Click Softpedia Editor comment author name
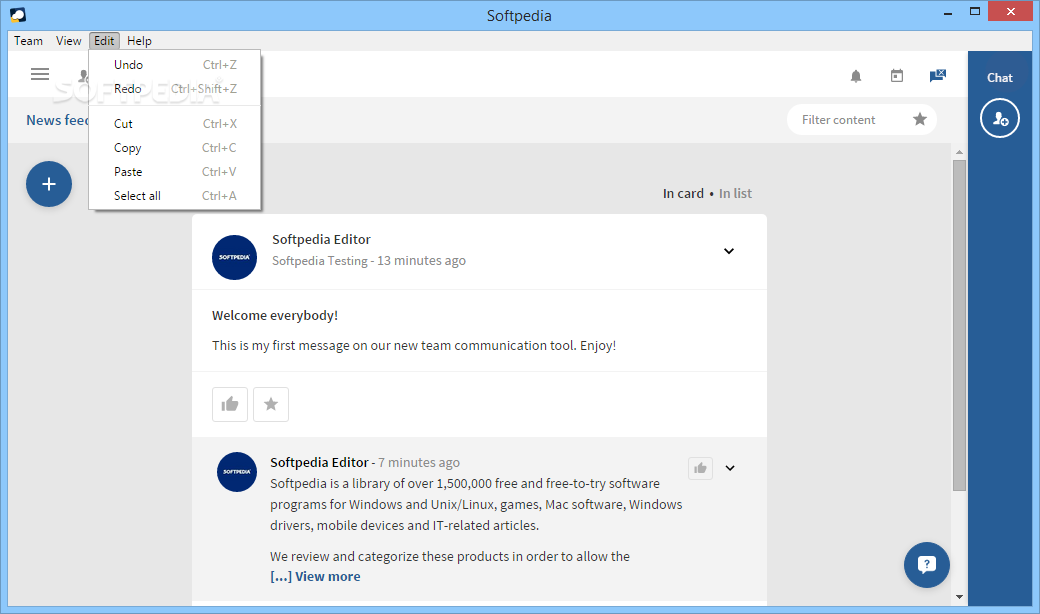The image size is (1040, 614). (319, 462)
